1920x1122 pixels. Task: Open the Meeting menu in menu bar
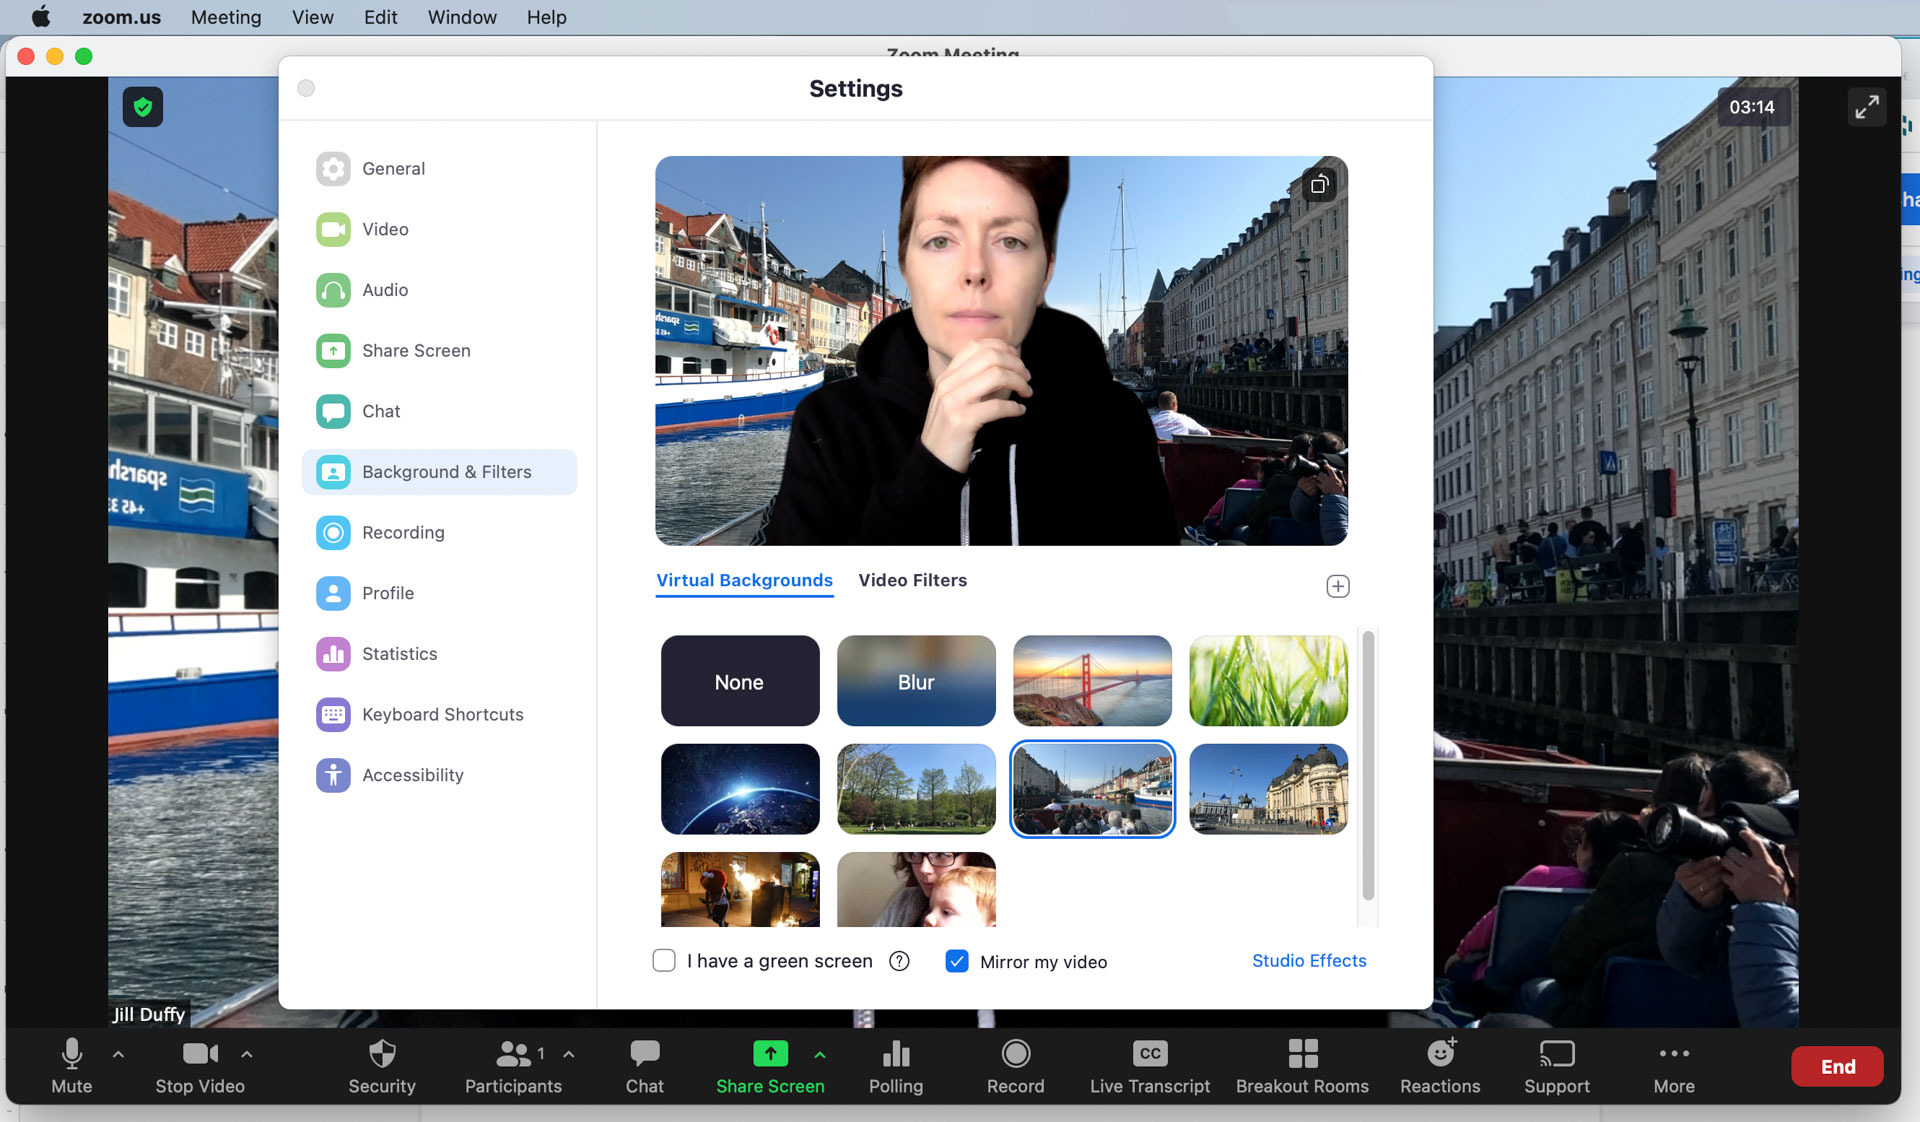pos(226,17)
